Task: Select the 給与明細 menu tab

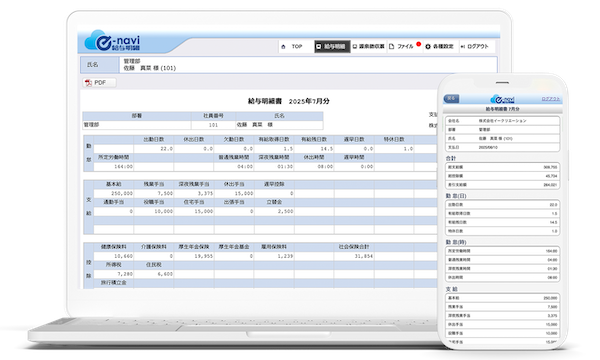Action: click(332, 47)
